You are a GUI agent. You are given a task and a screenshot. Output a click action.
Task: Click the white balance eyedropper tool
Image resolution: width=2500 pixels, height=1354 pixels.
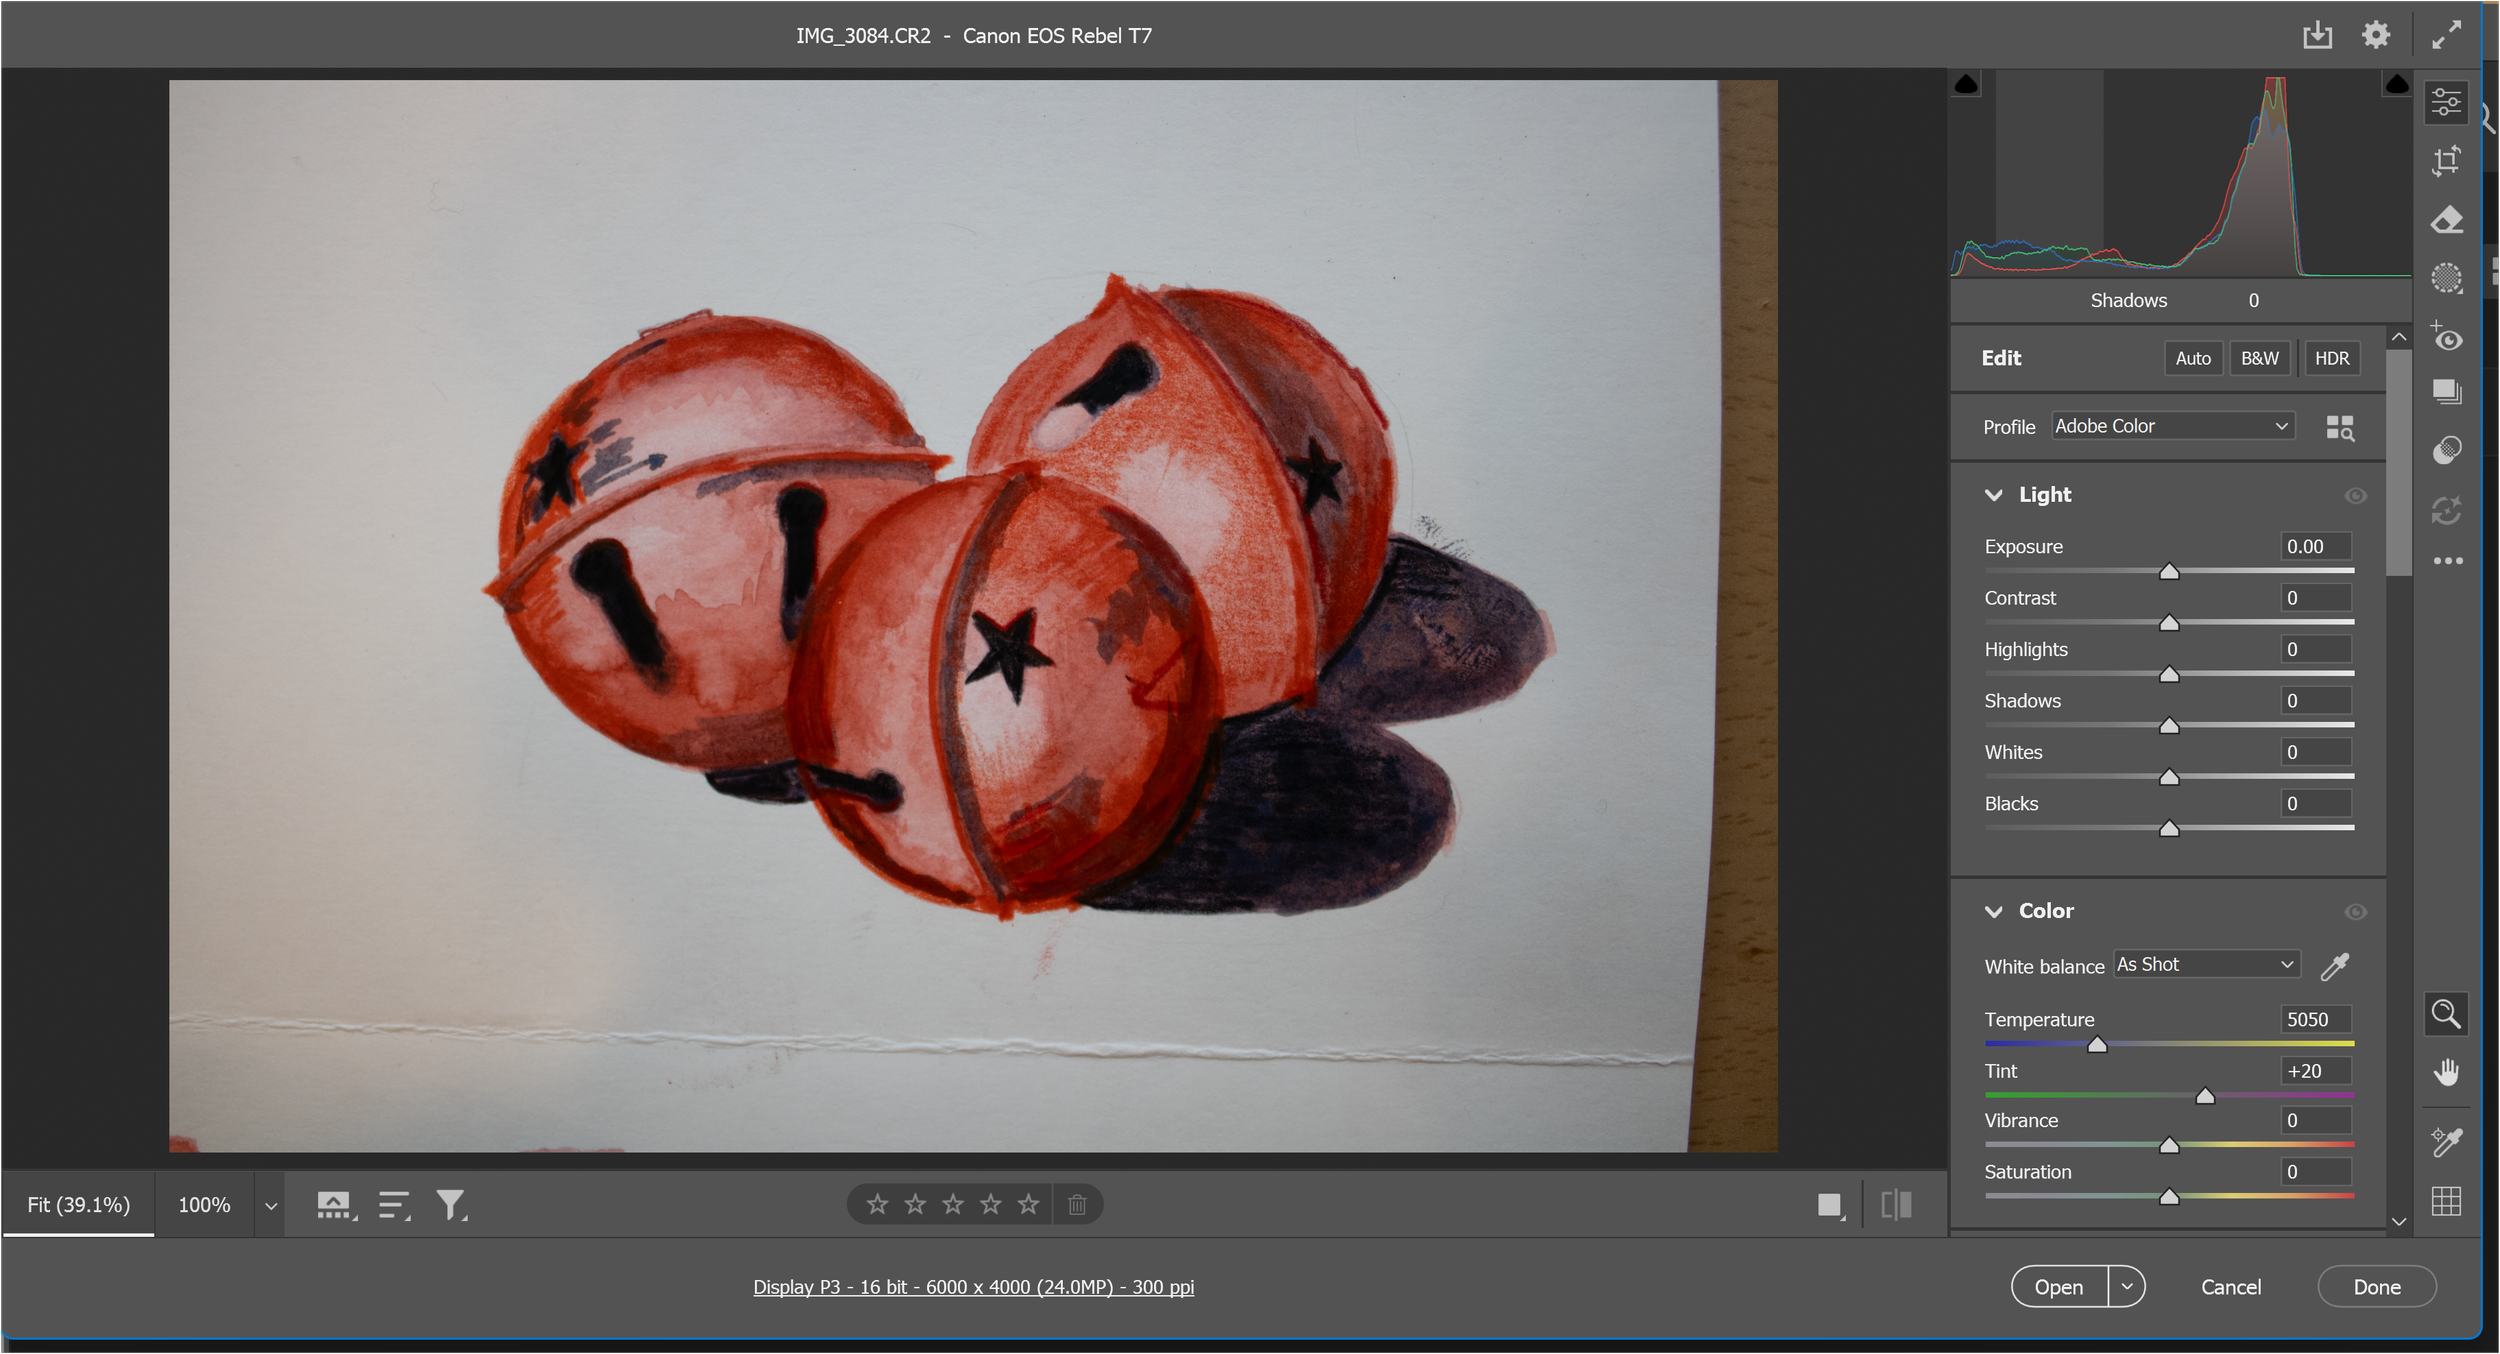pos(2334,966)
